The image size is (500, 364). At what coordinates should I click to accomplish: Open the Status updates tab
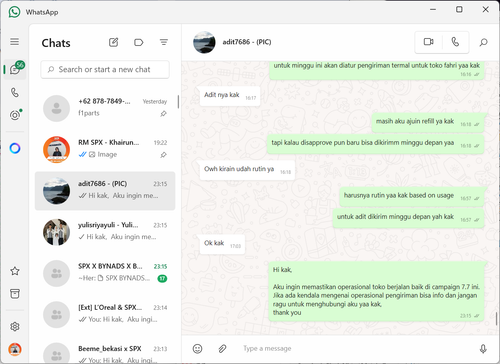[15, 115]
